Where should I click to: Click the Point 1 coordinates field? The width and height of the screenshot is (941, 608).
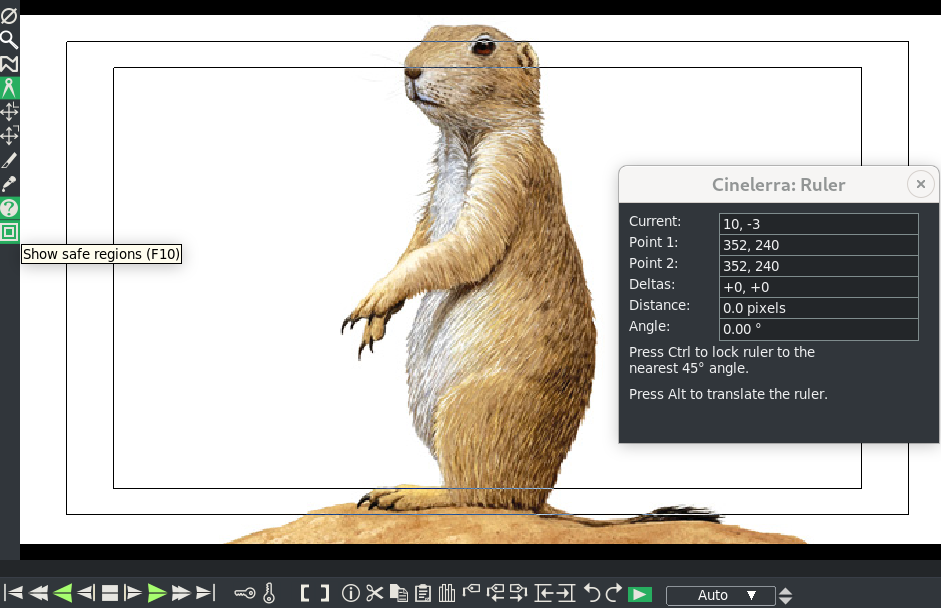(x=818, y=244)
